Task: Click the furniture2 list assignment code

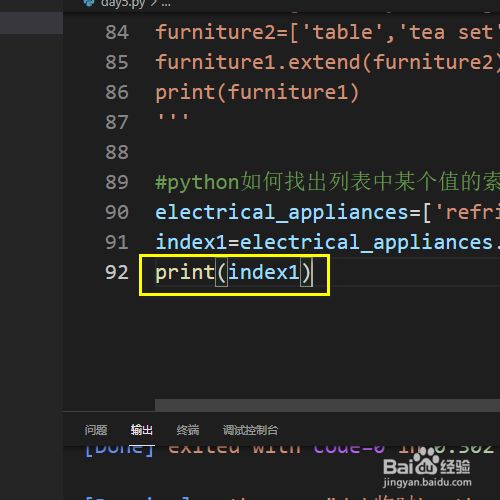Action: (327, 32)
